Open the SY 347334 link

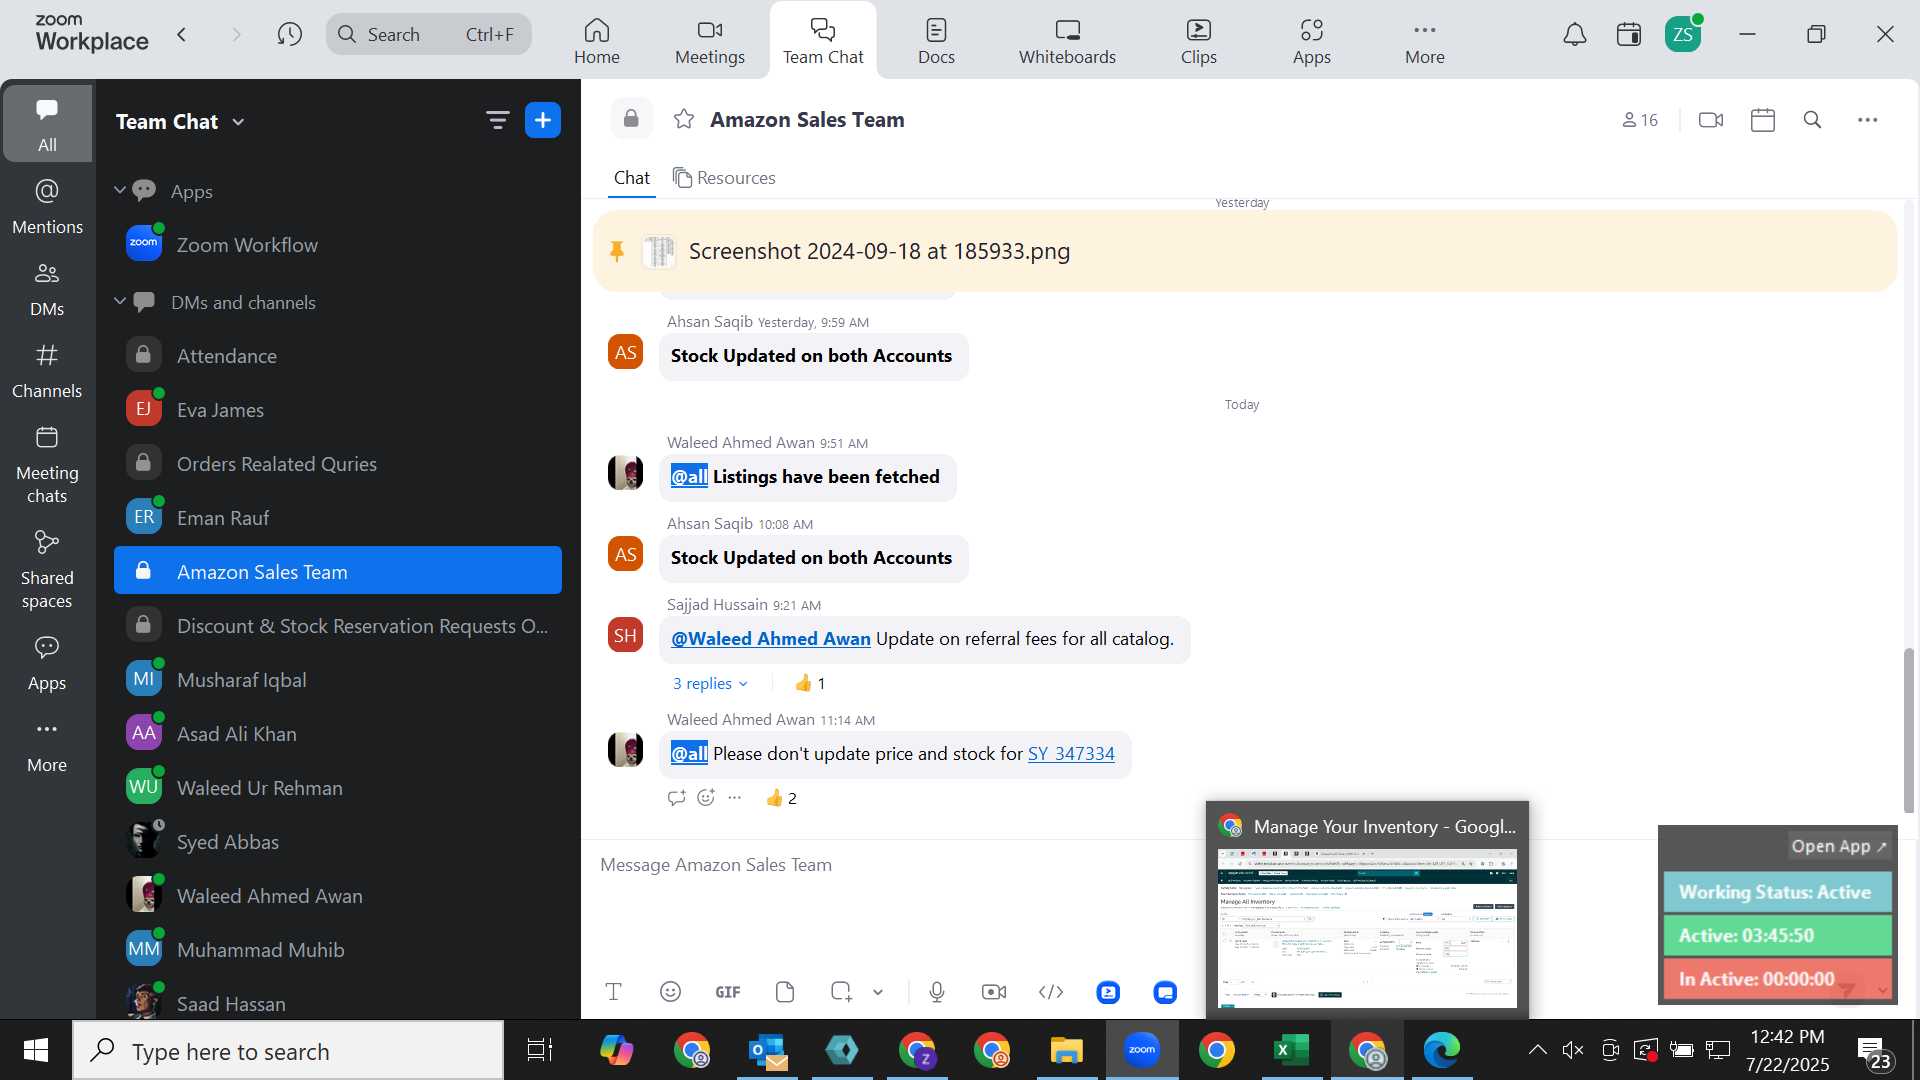click(x=1071, y=754)
